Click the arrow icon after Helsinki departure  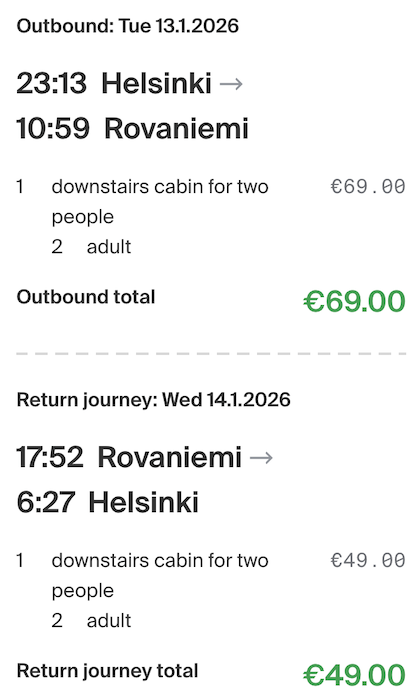231,84
